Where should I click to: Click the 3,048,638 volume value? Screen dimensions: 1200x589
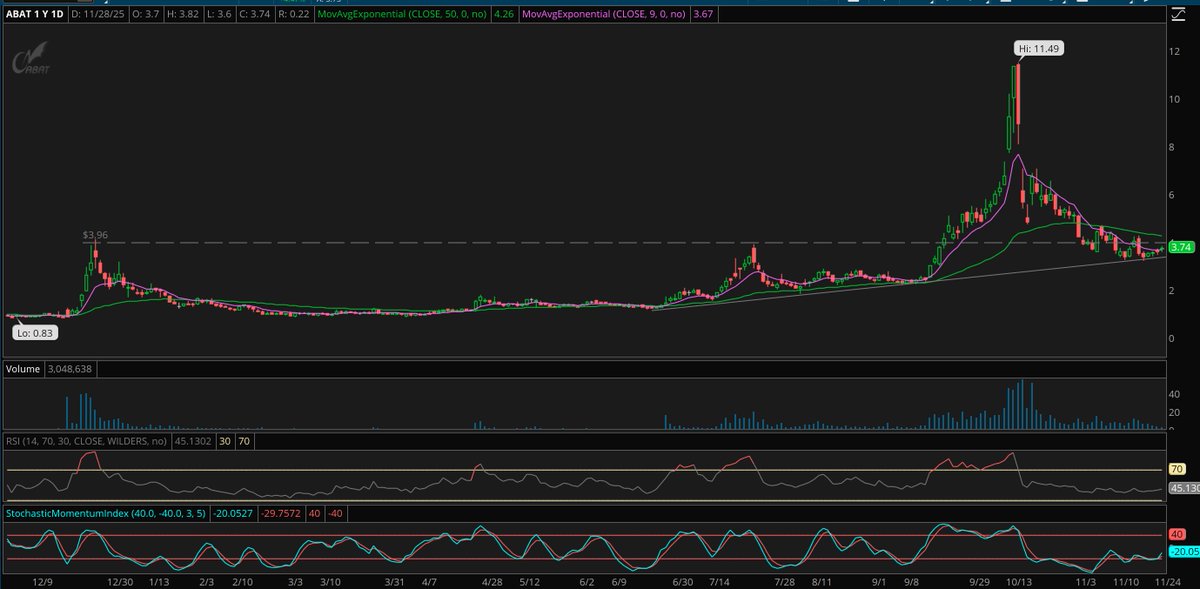click(71, 369)
